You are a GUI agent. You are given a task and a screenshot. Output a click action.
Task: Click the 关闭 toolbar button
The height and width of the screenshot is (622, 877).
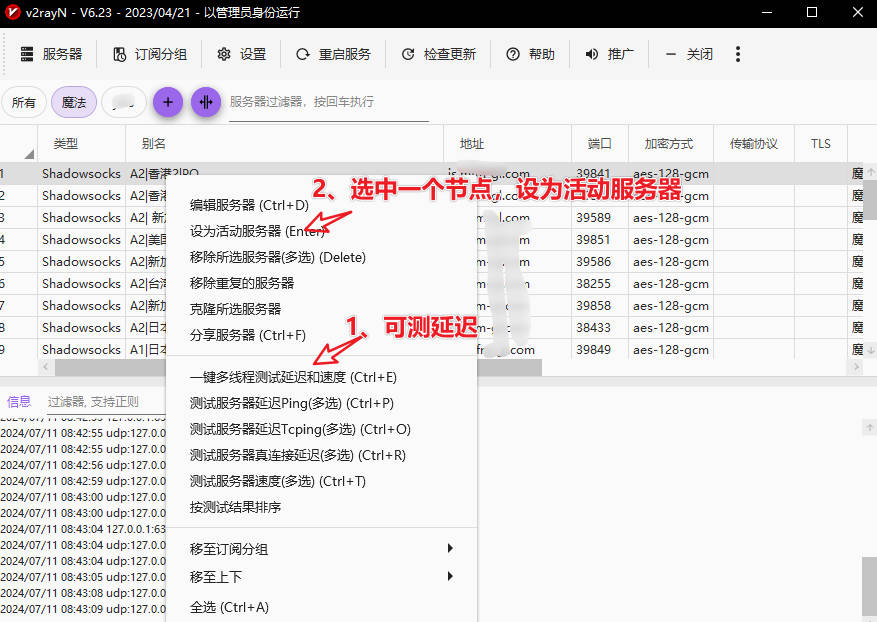(689, 54)
